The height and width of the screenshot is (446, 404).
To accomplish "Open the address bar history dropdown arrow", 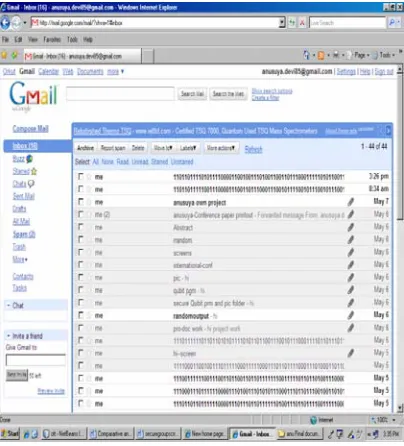I will (282, 23).
